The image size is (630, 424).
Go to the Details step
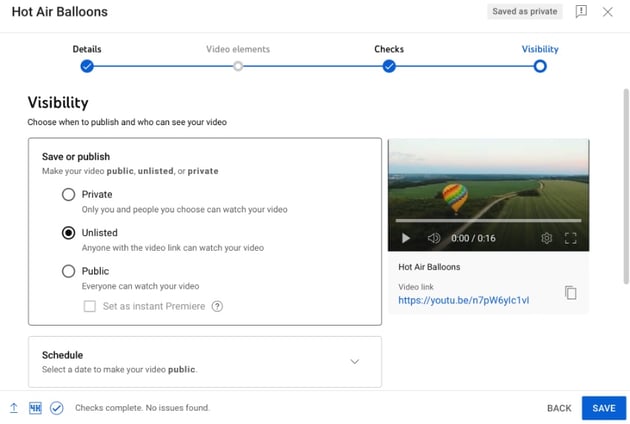click(x=87, y=66)
